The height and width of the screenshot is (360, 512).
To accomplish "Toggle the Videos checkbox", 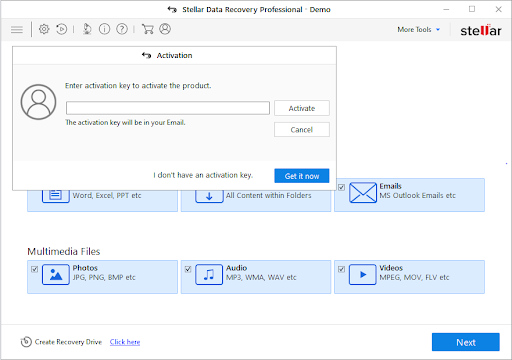I will pos(341,269).
